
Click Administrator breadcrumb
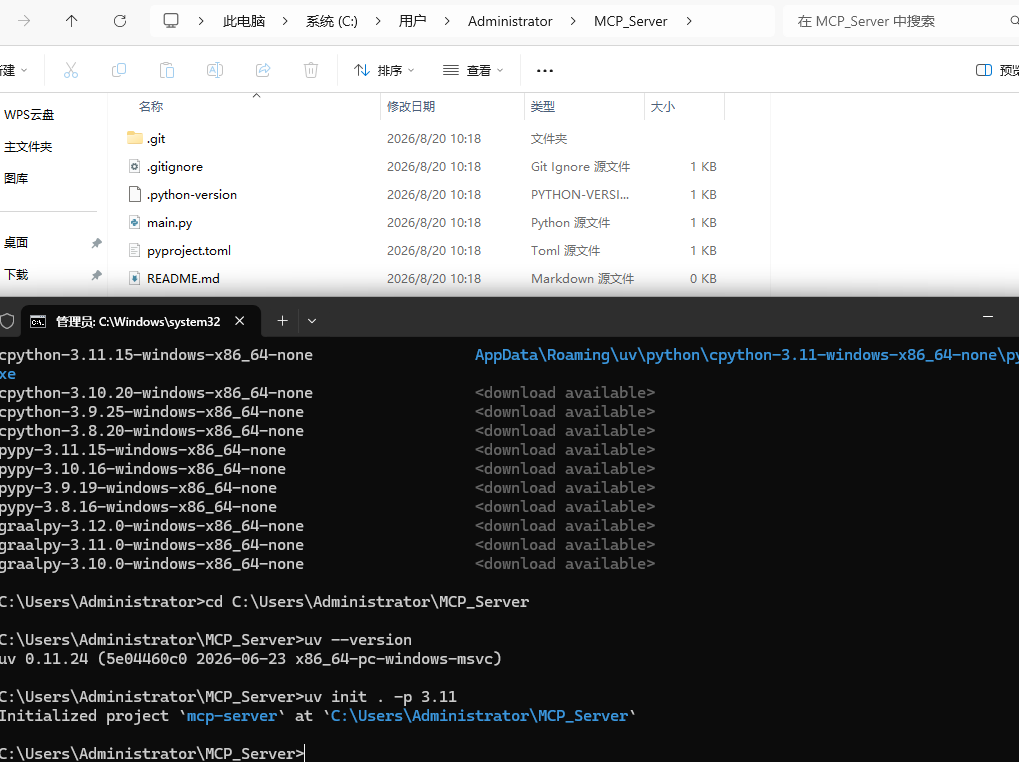click(x=510, y=21)
